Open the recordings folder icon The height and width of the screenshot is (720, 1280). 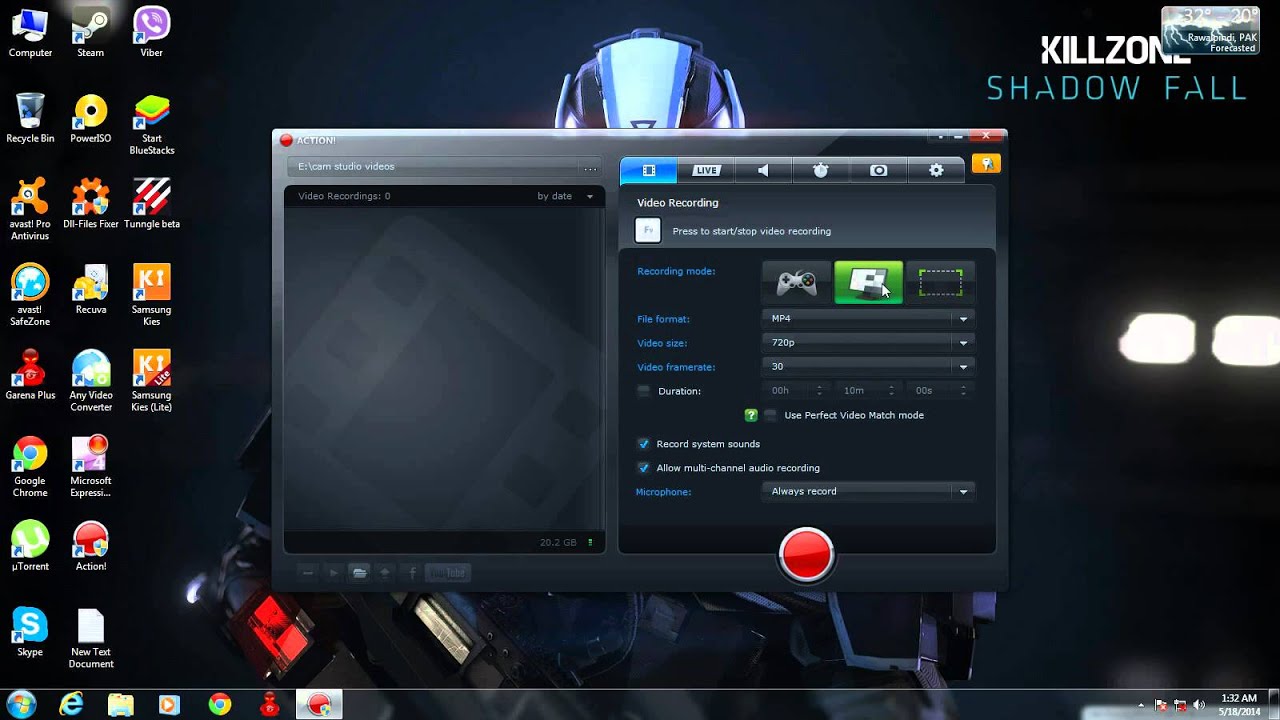(359, 573)
